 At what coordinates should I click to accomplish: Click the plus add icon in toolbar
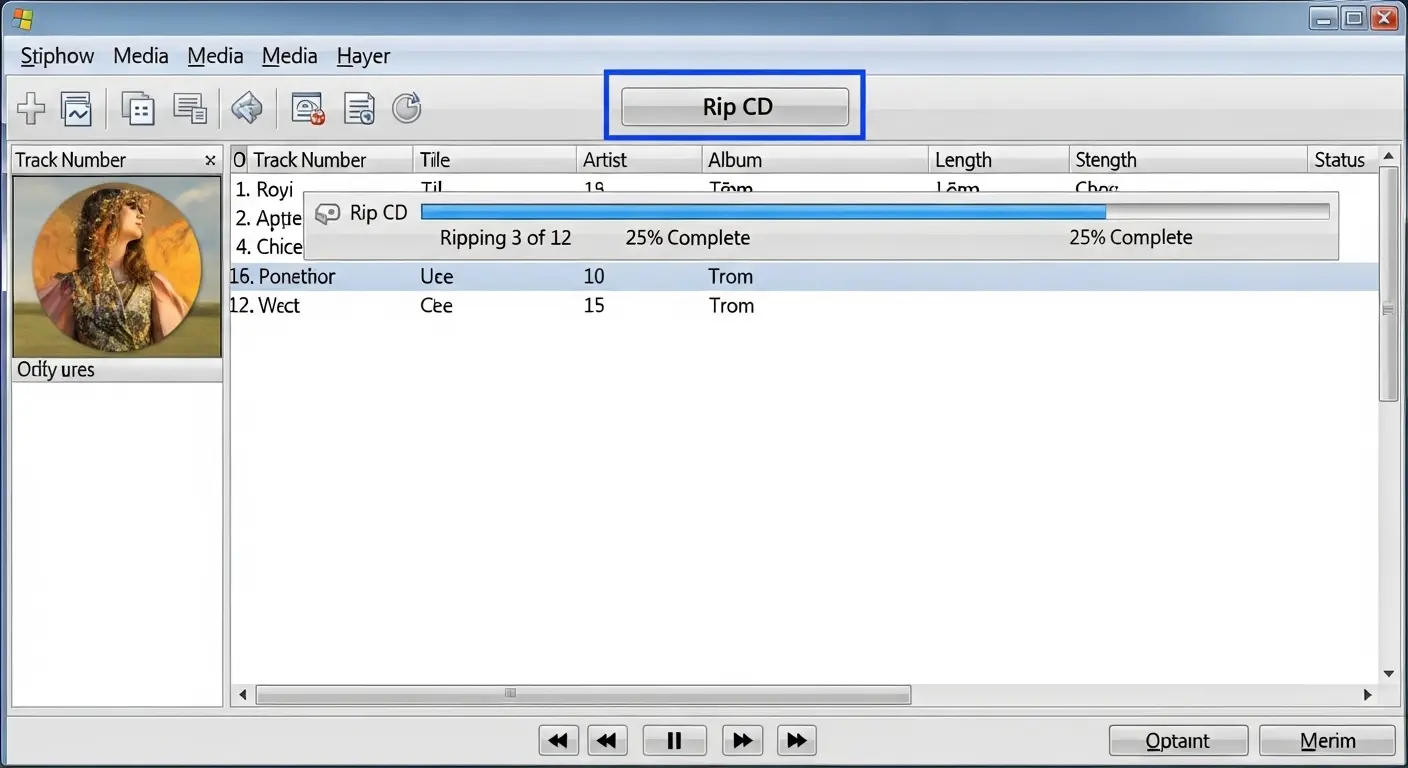click(x=32, y=107)
